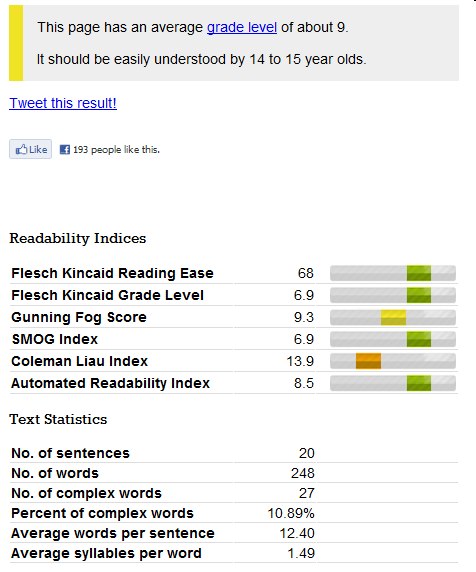This screenshot has width=476, height=572.
Task: Click the yellow stripe beside the summary
Action: (16, 43)
